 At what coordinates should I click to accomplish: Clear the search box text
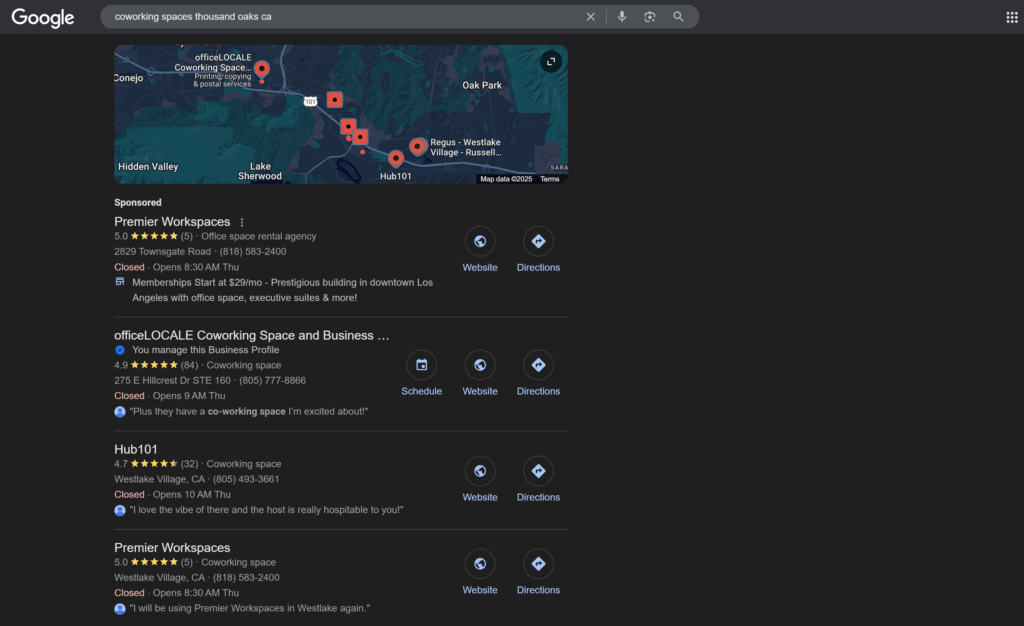tap(590, 17)
